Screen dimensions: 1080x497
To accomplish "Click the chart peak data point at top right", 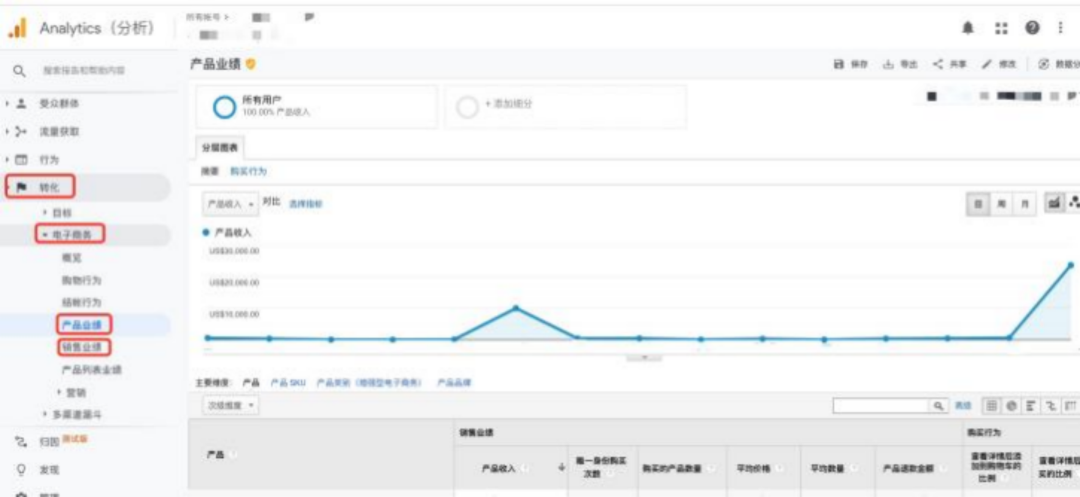I will [1071, 265].
